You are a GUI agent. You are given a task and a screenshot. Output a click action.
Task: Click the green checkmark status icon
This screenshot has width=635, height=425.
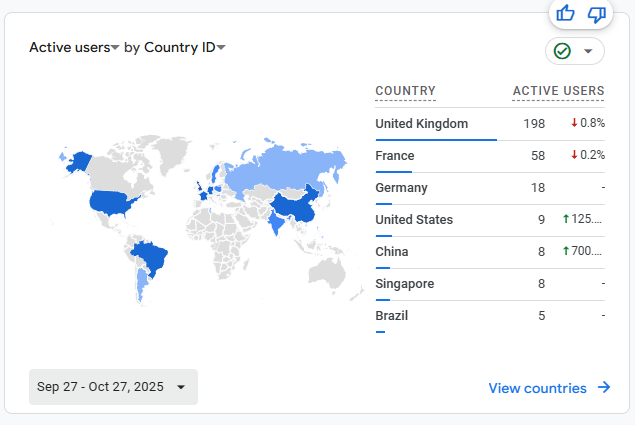click(x=562, y=51)
